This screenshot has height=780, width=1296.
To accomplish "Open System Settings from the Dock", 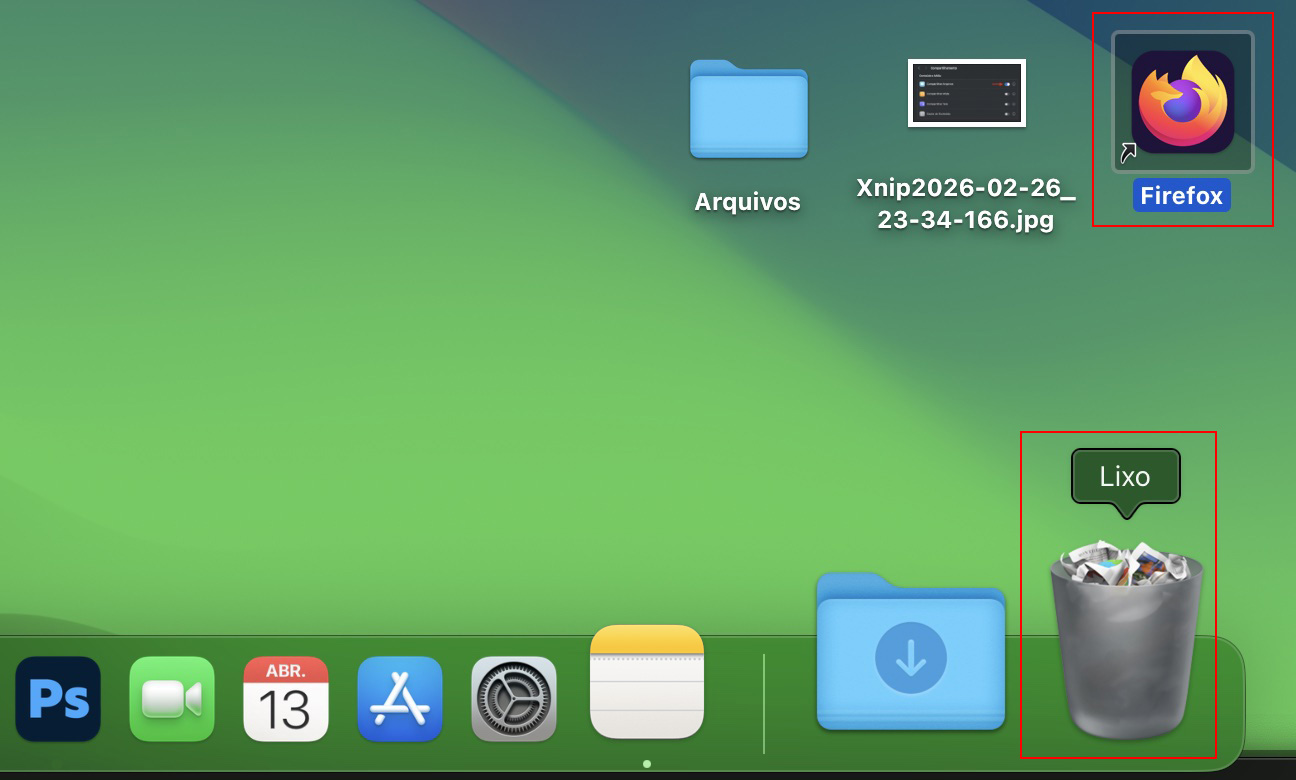I will [514, 700].
